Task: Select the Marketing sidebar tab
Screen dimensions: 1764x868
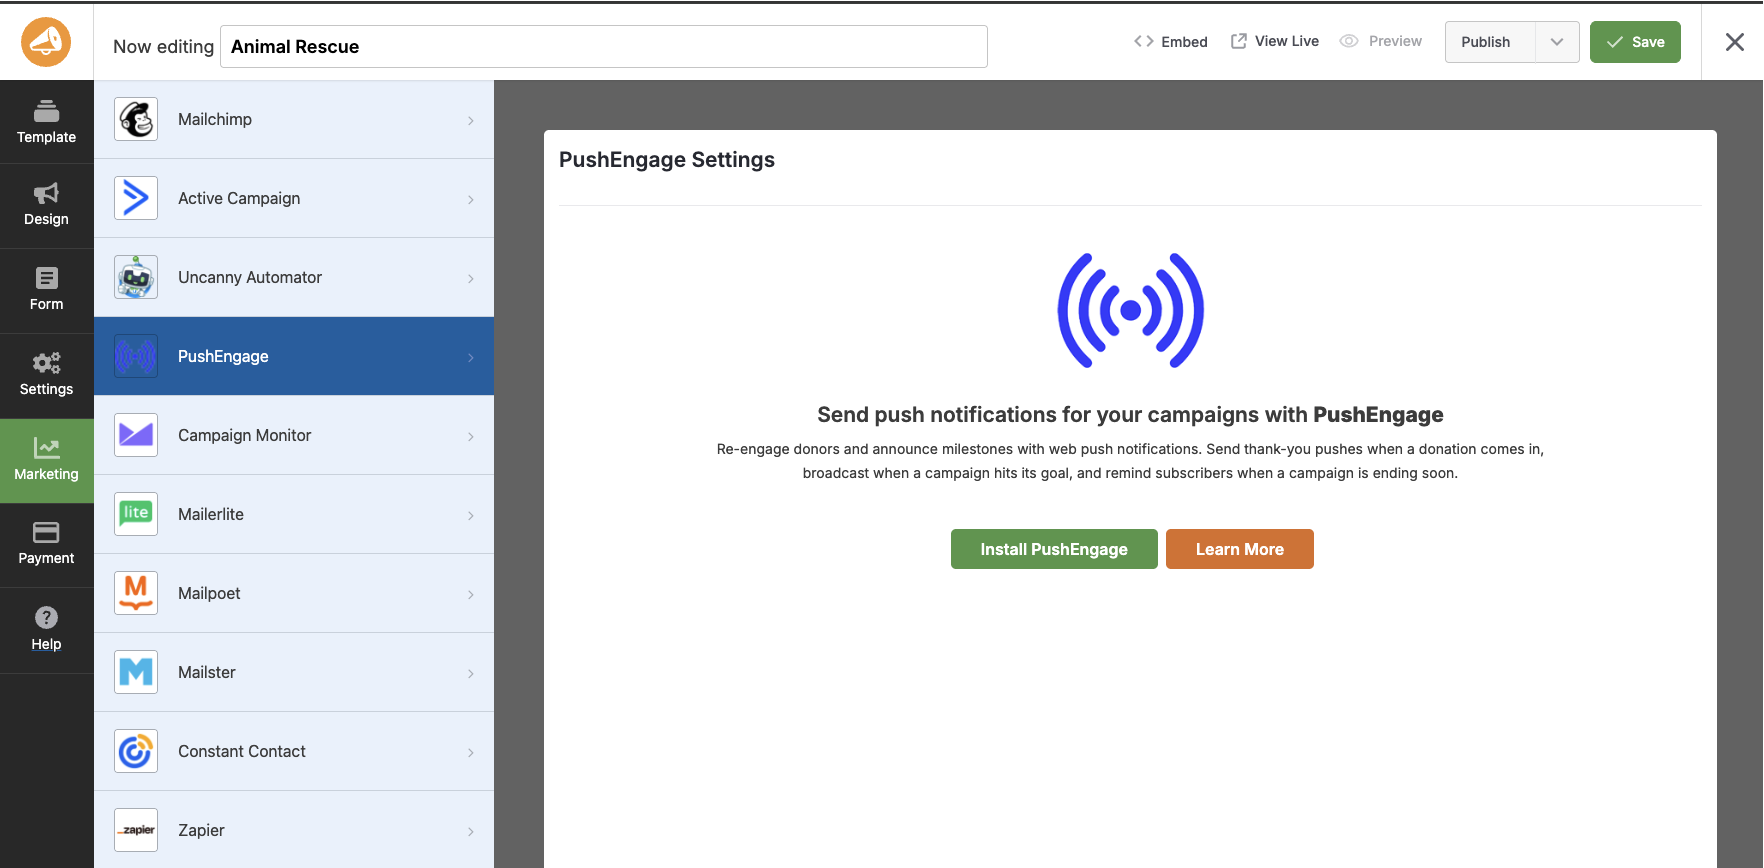Action: point(46,461)
